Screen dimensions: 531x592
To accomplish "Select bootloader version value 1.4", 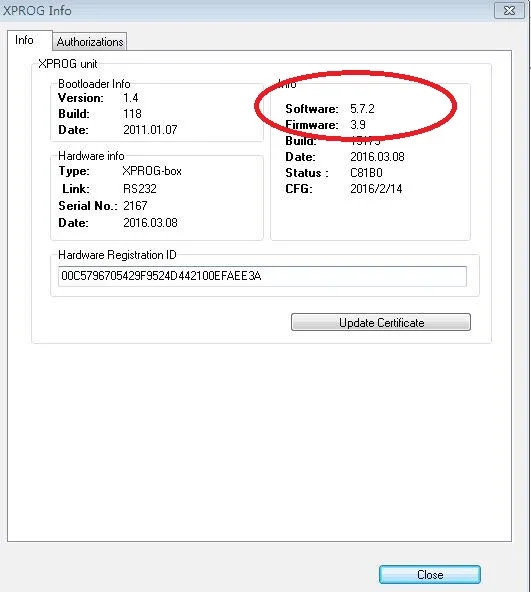I will click(x=131, y=98).
